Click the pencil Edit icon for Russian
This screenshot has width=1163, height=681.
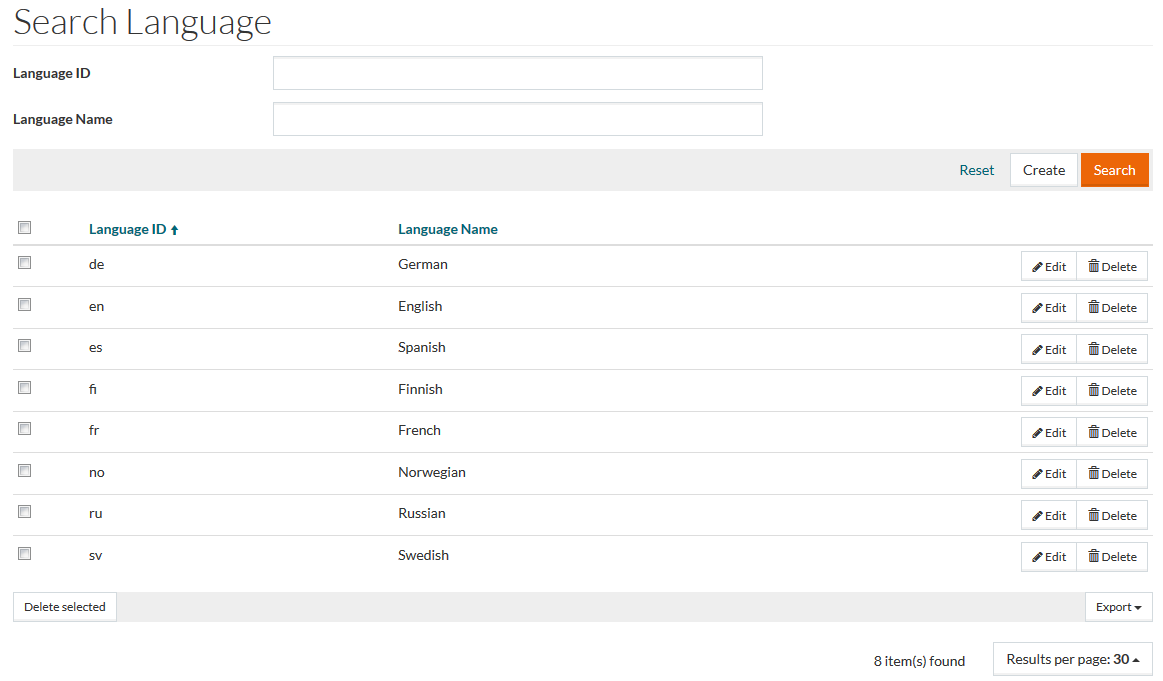click(1038, 516)
